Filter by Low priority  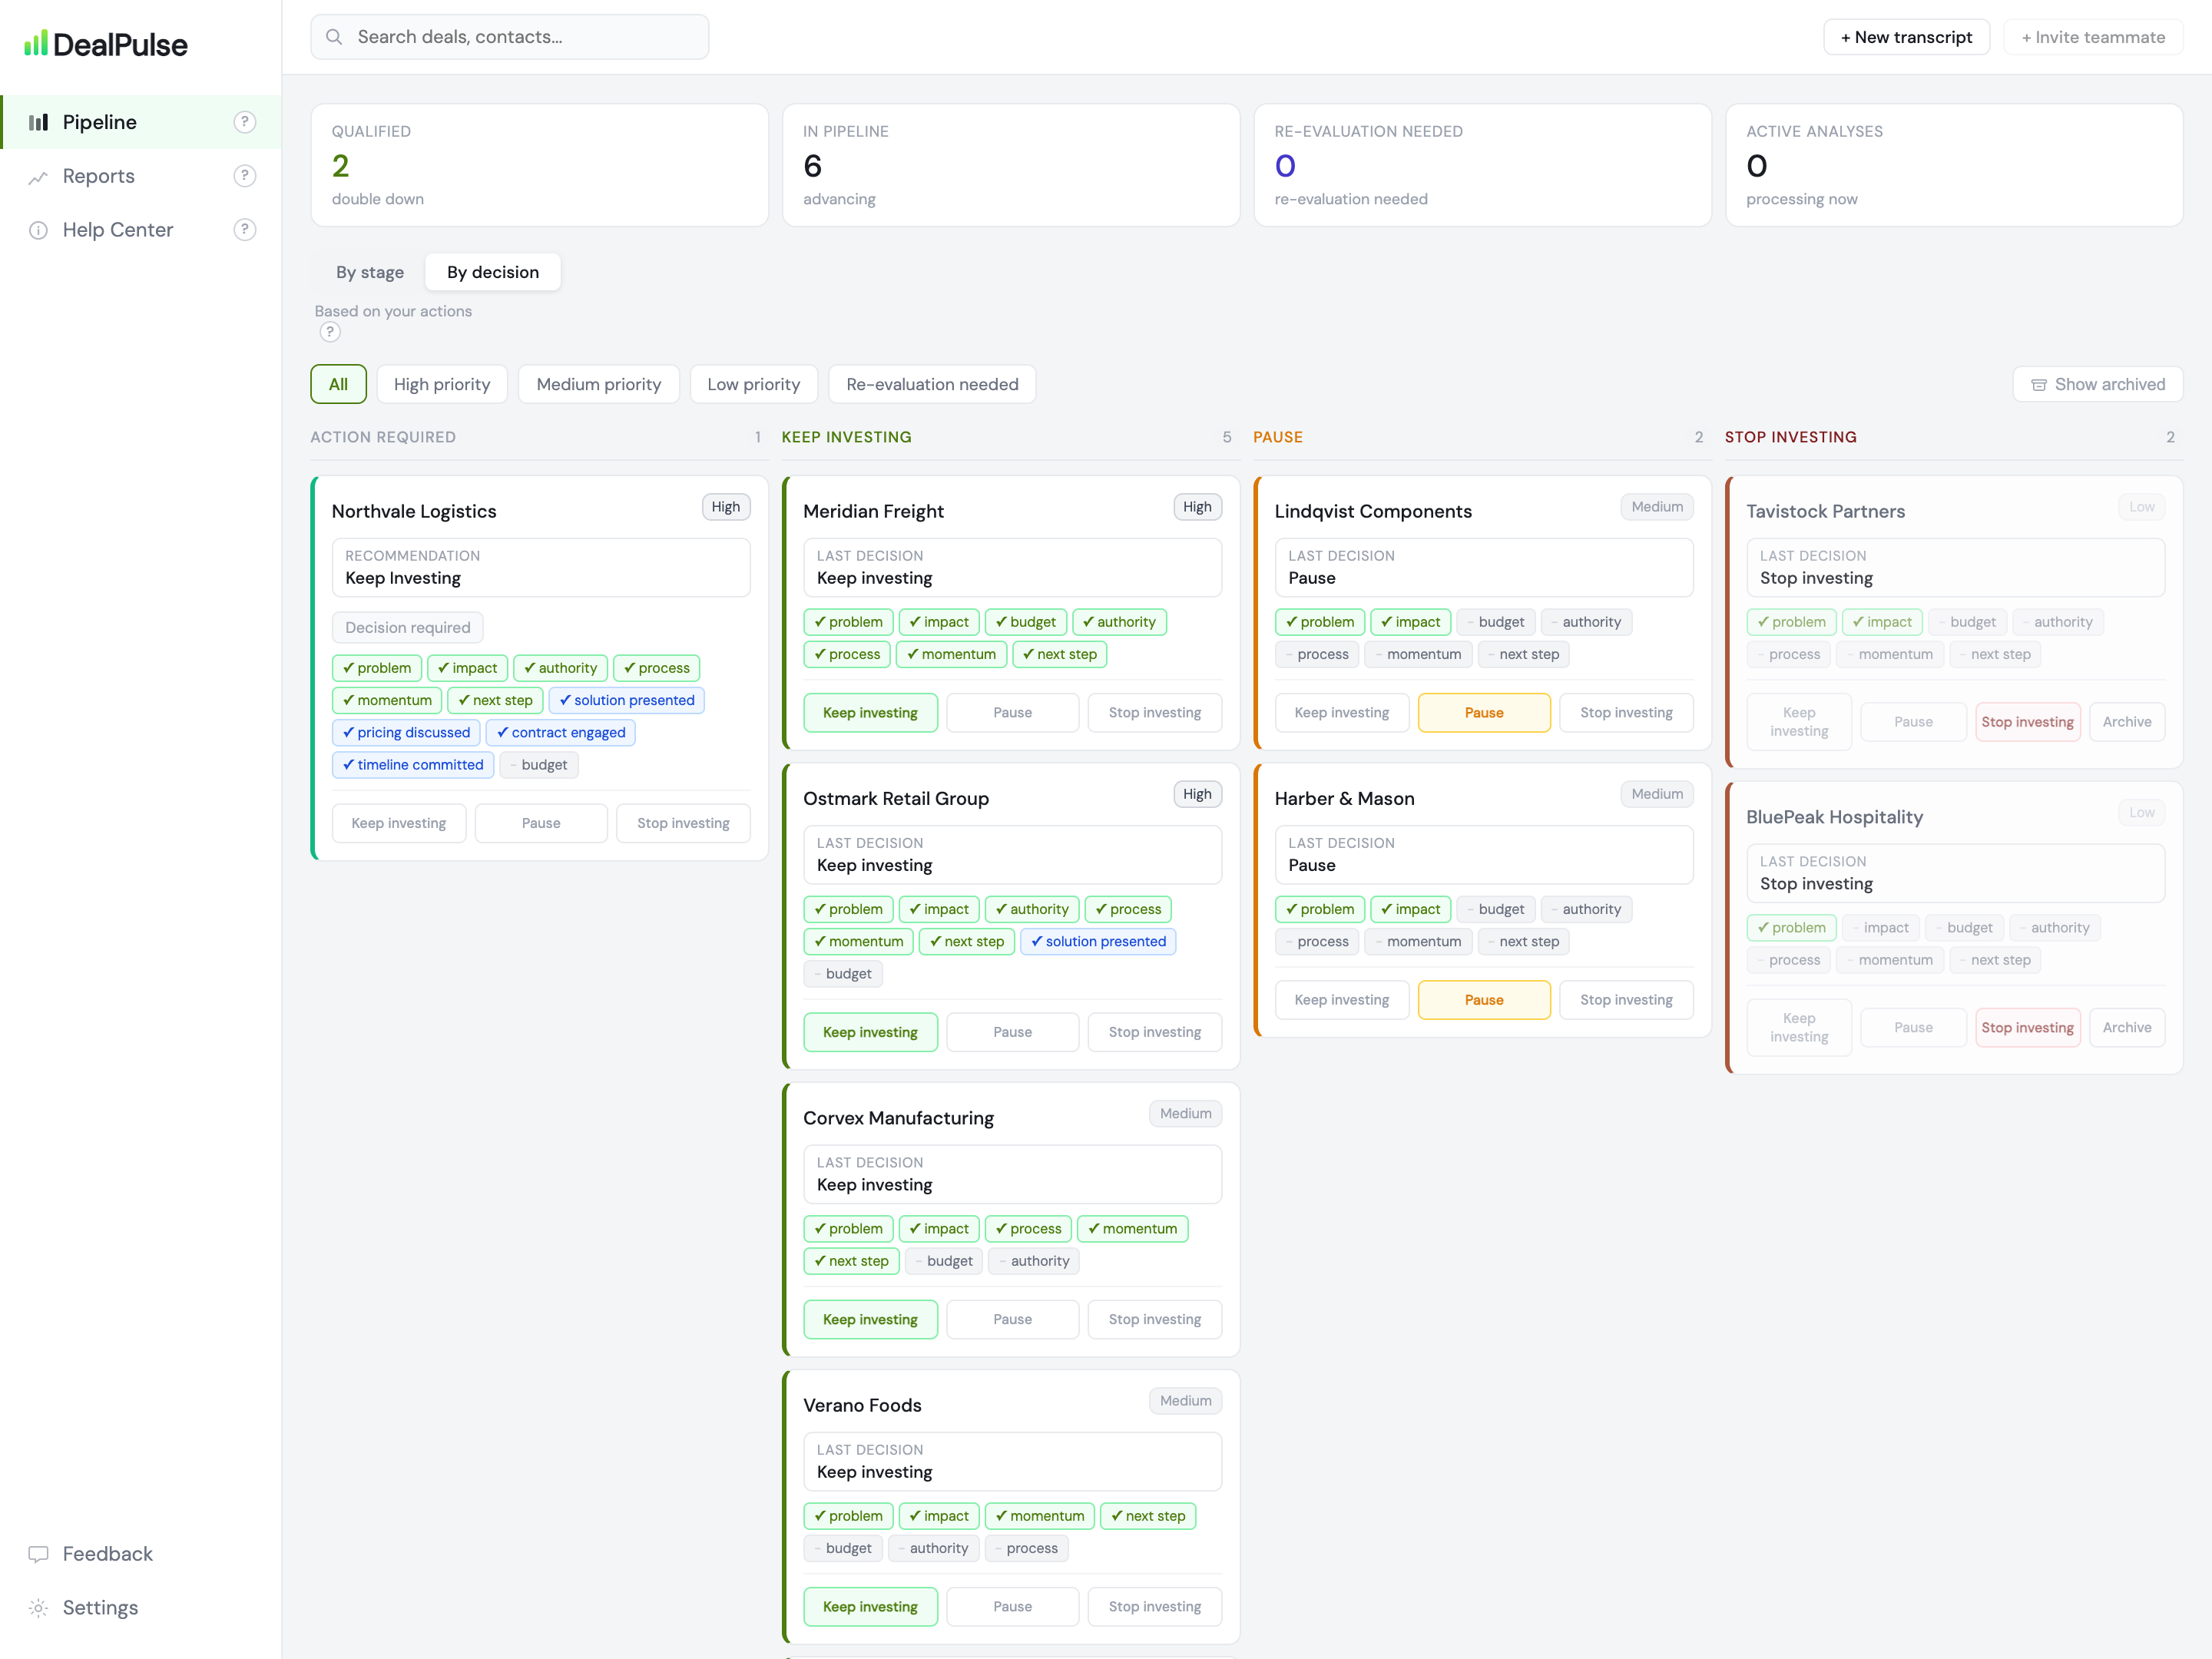(x=754, y=384)
